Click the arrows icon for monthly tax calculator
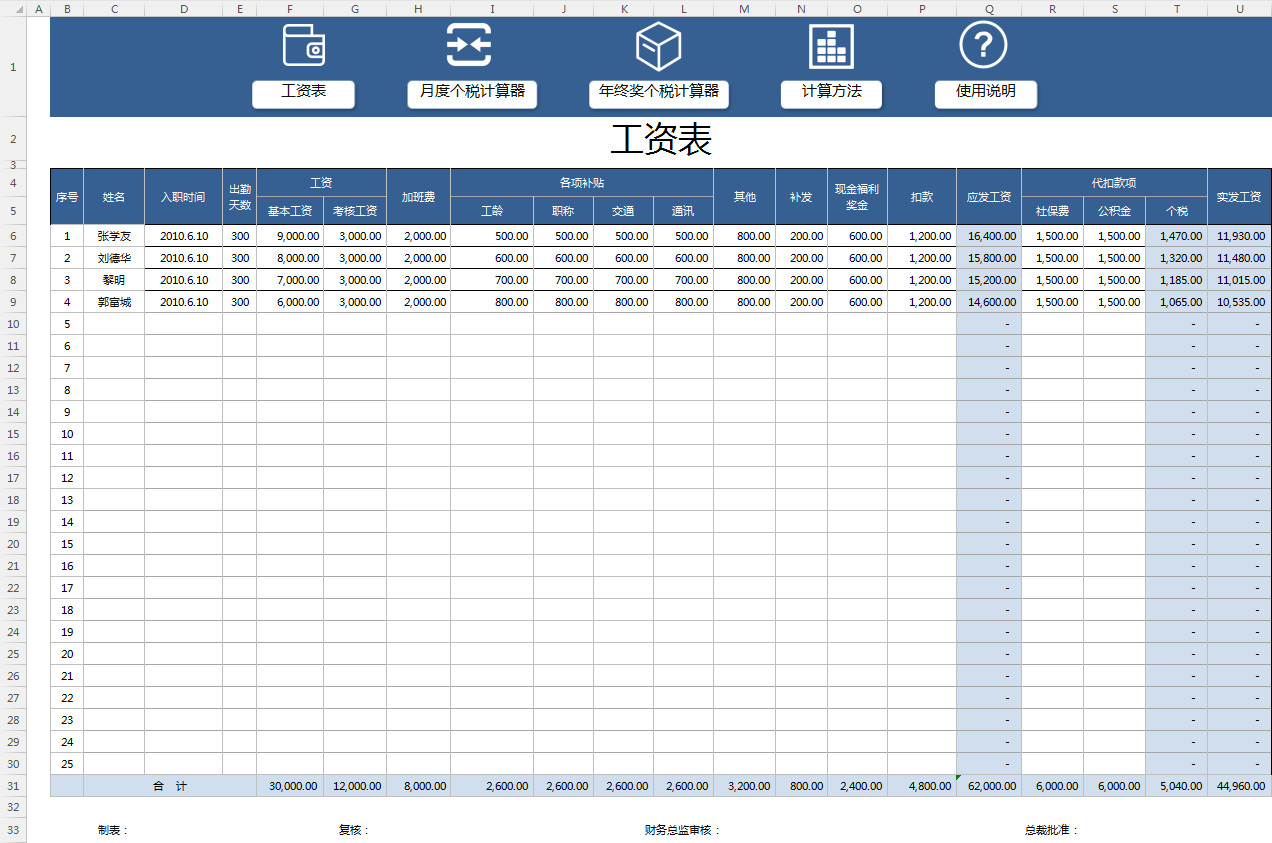Screen dimensions: 1272x843 tap(469, 46)
